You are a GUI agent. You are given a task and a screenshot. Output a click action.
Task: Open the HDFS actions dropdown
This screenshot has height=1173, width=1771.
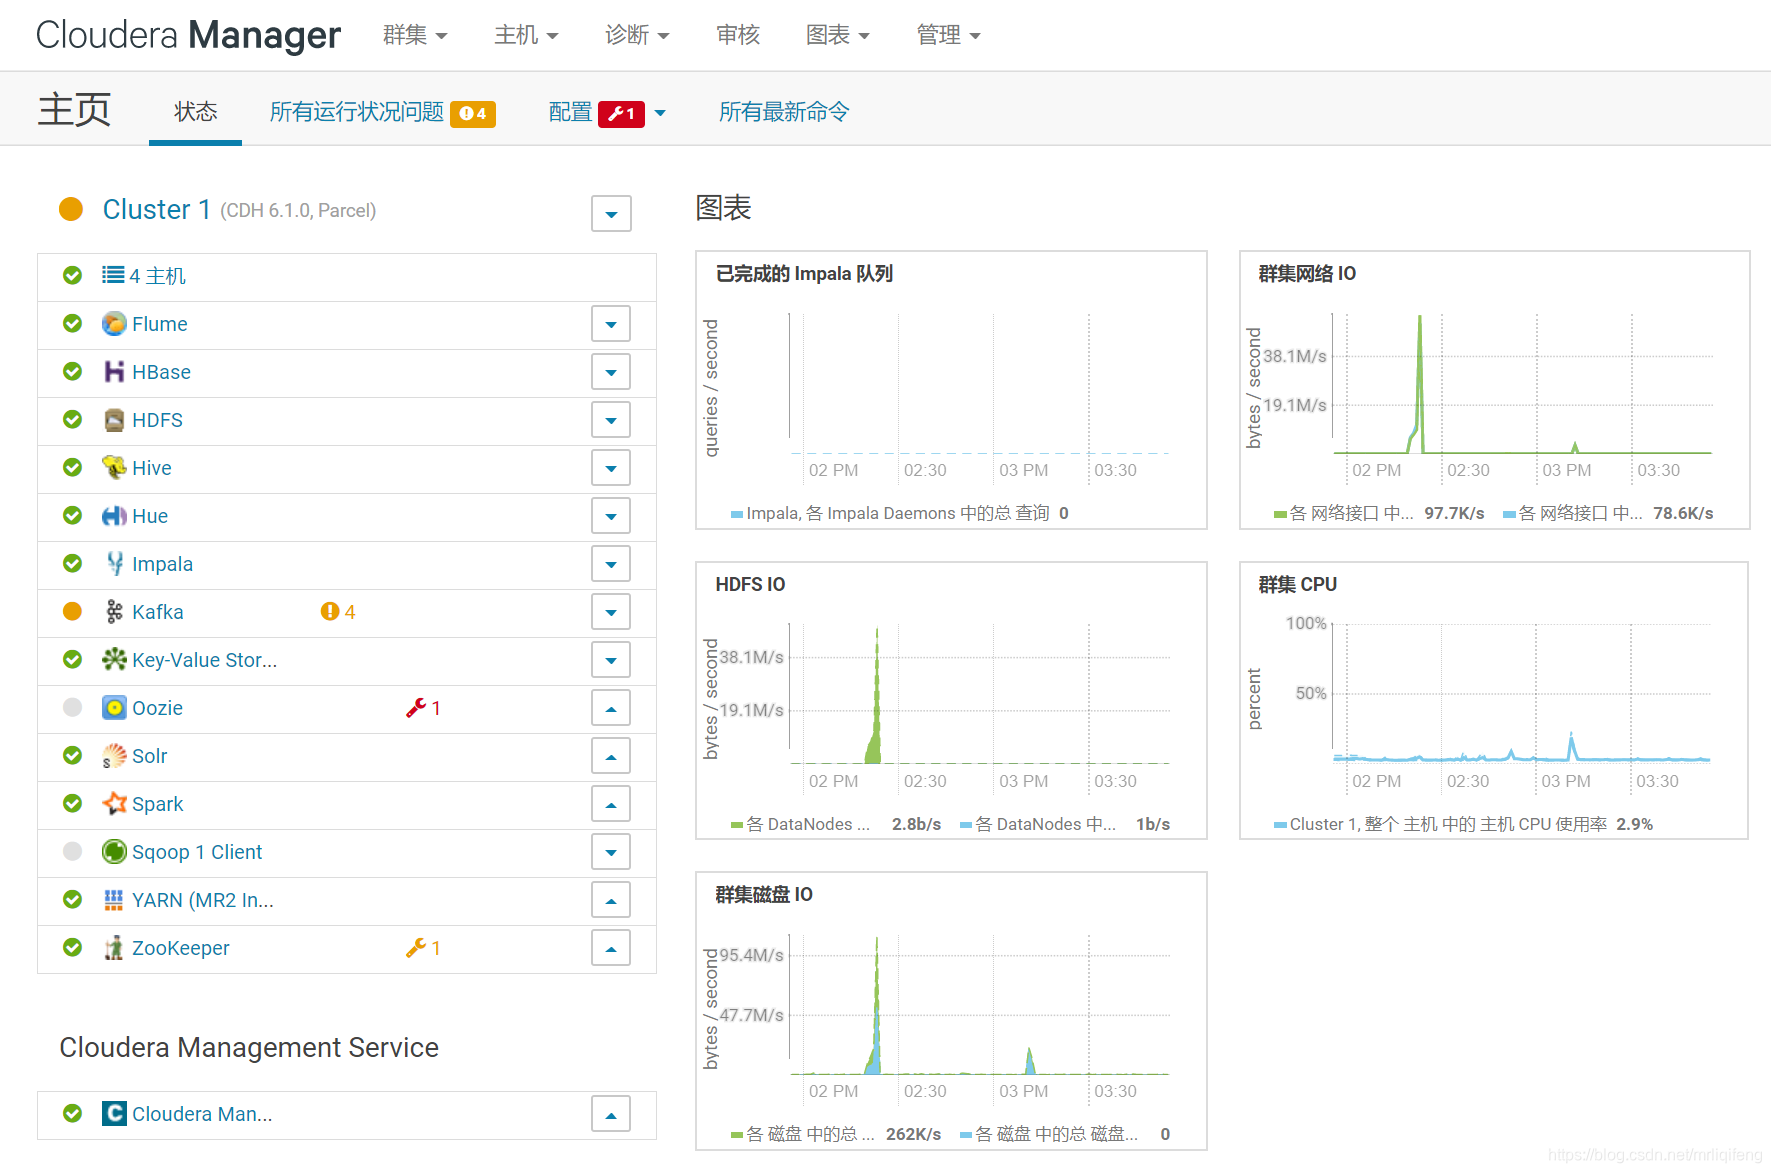(x=611, y=420)
